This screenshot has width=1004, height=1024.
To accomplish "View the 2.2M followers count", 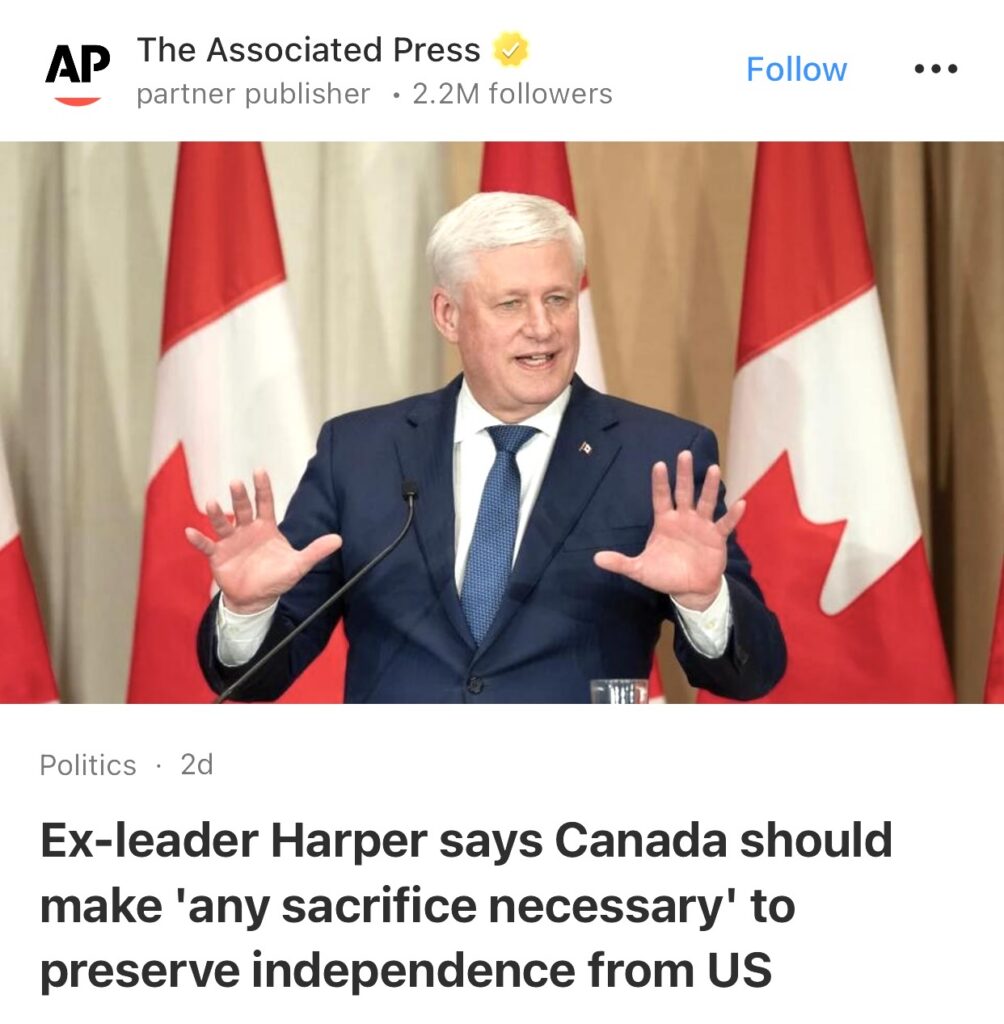I will [513, 94].
